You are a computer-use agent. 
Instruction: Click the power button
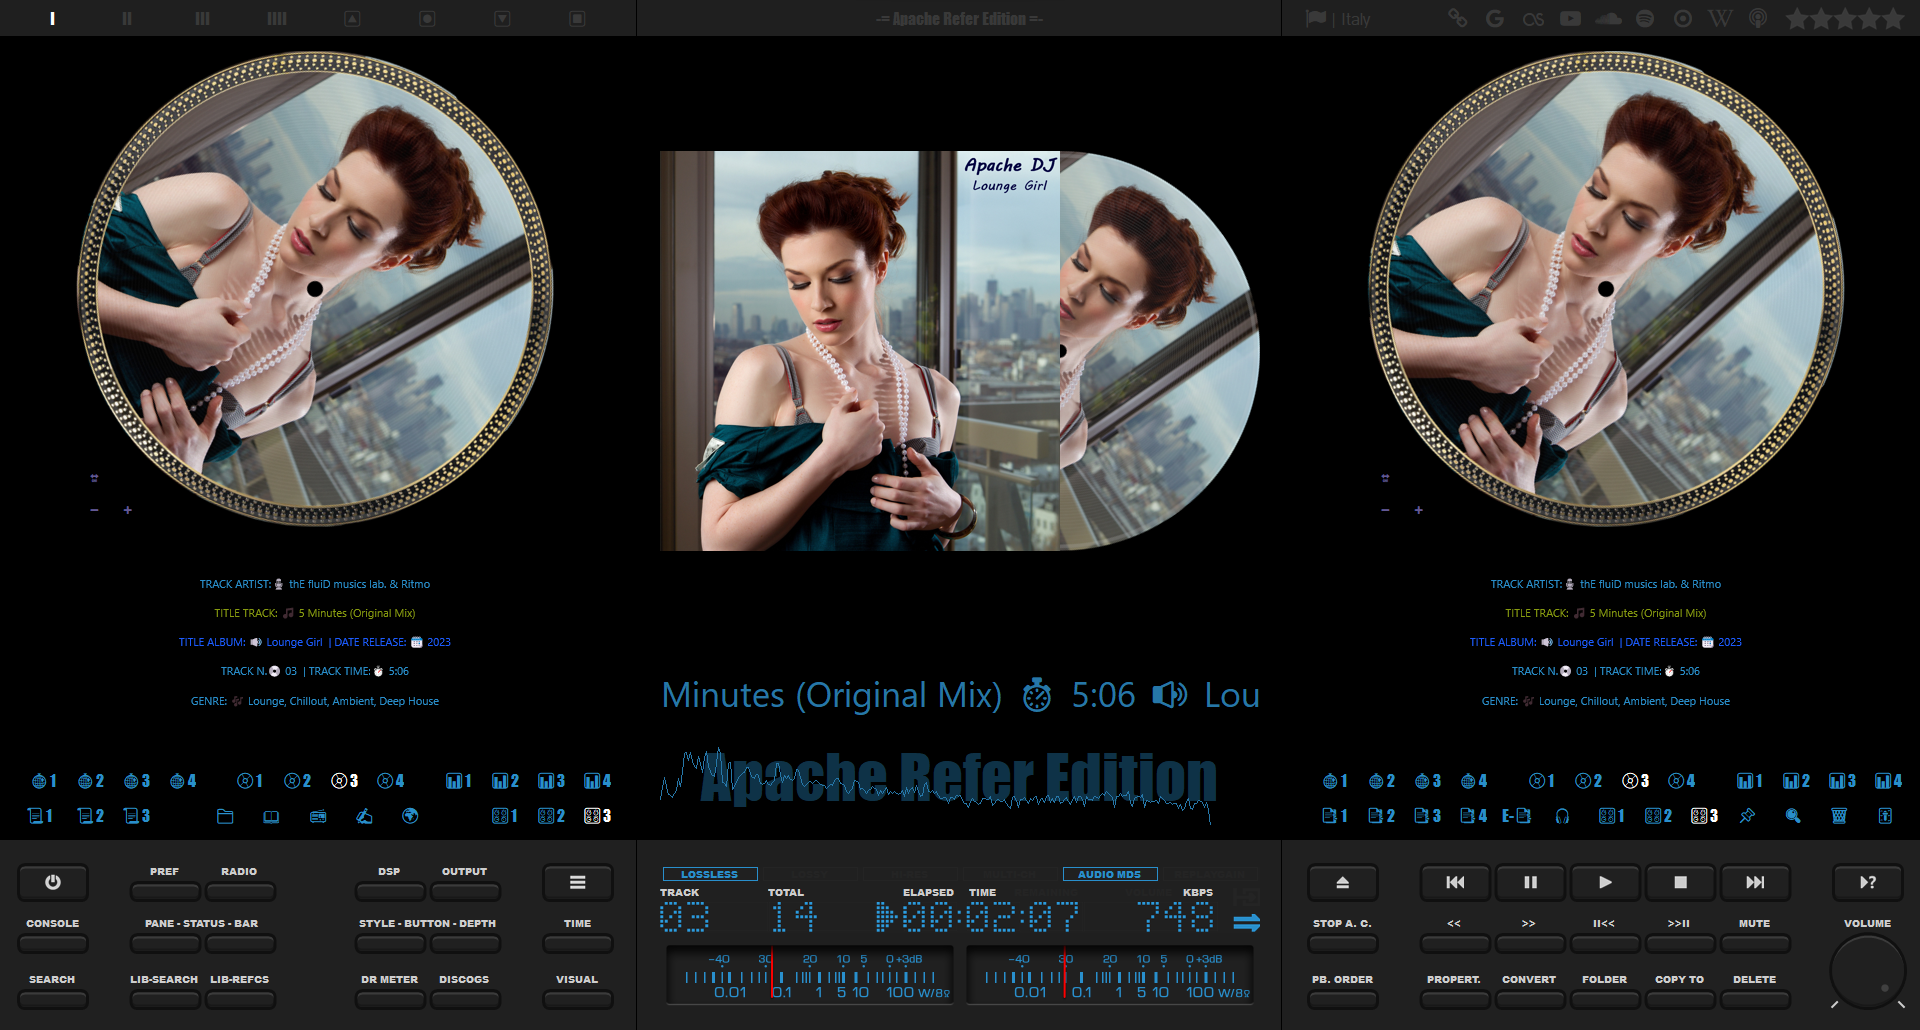click(x=53, y=882)
